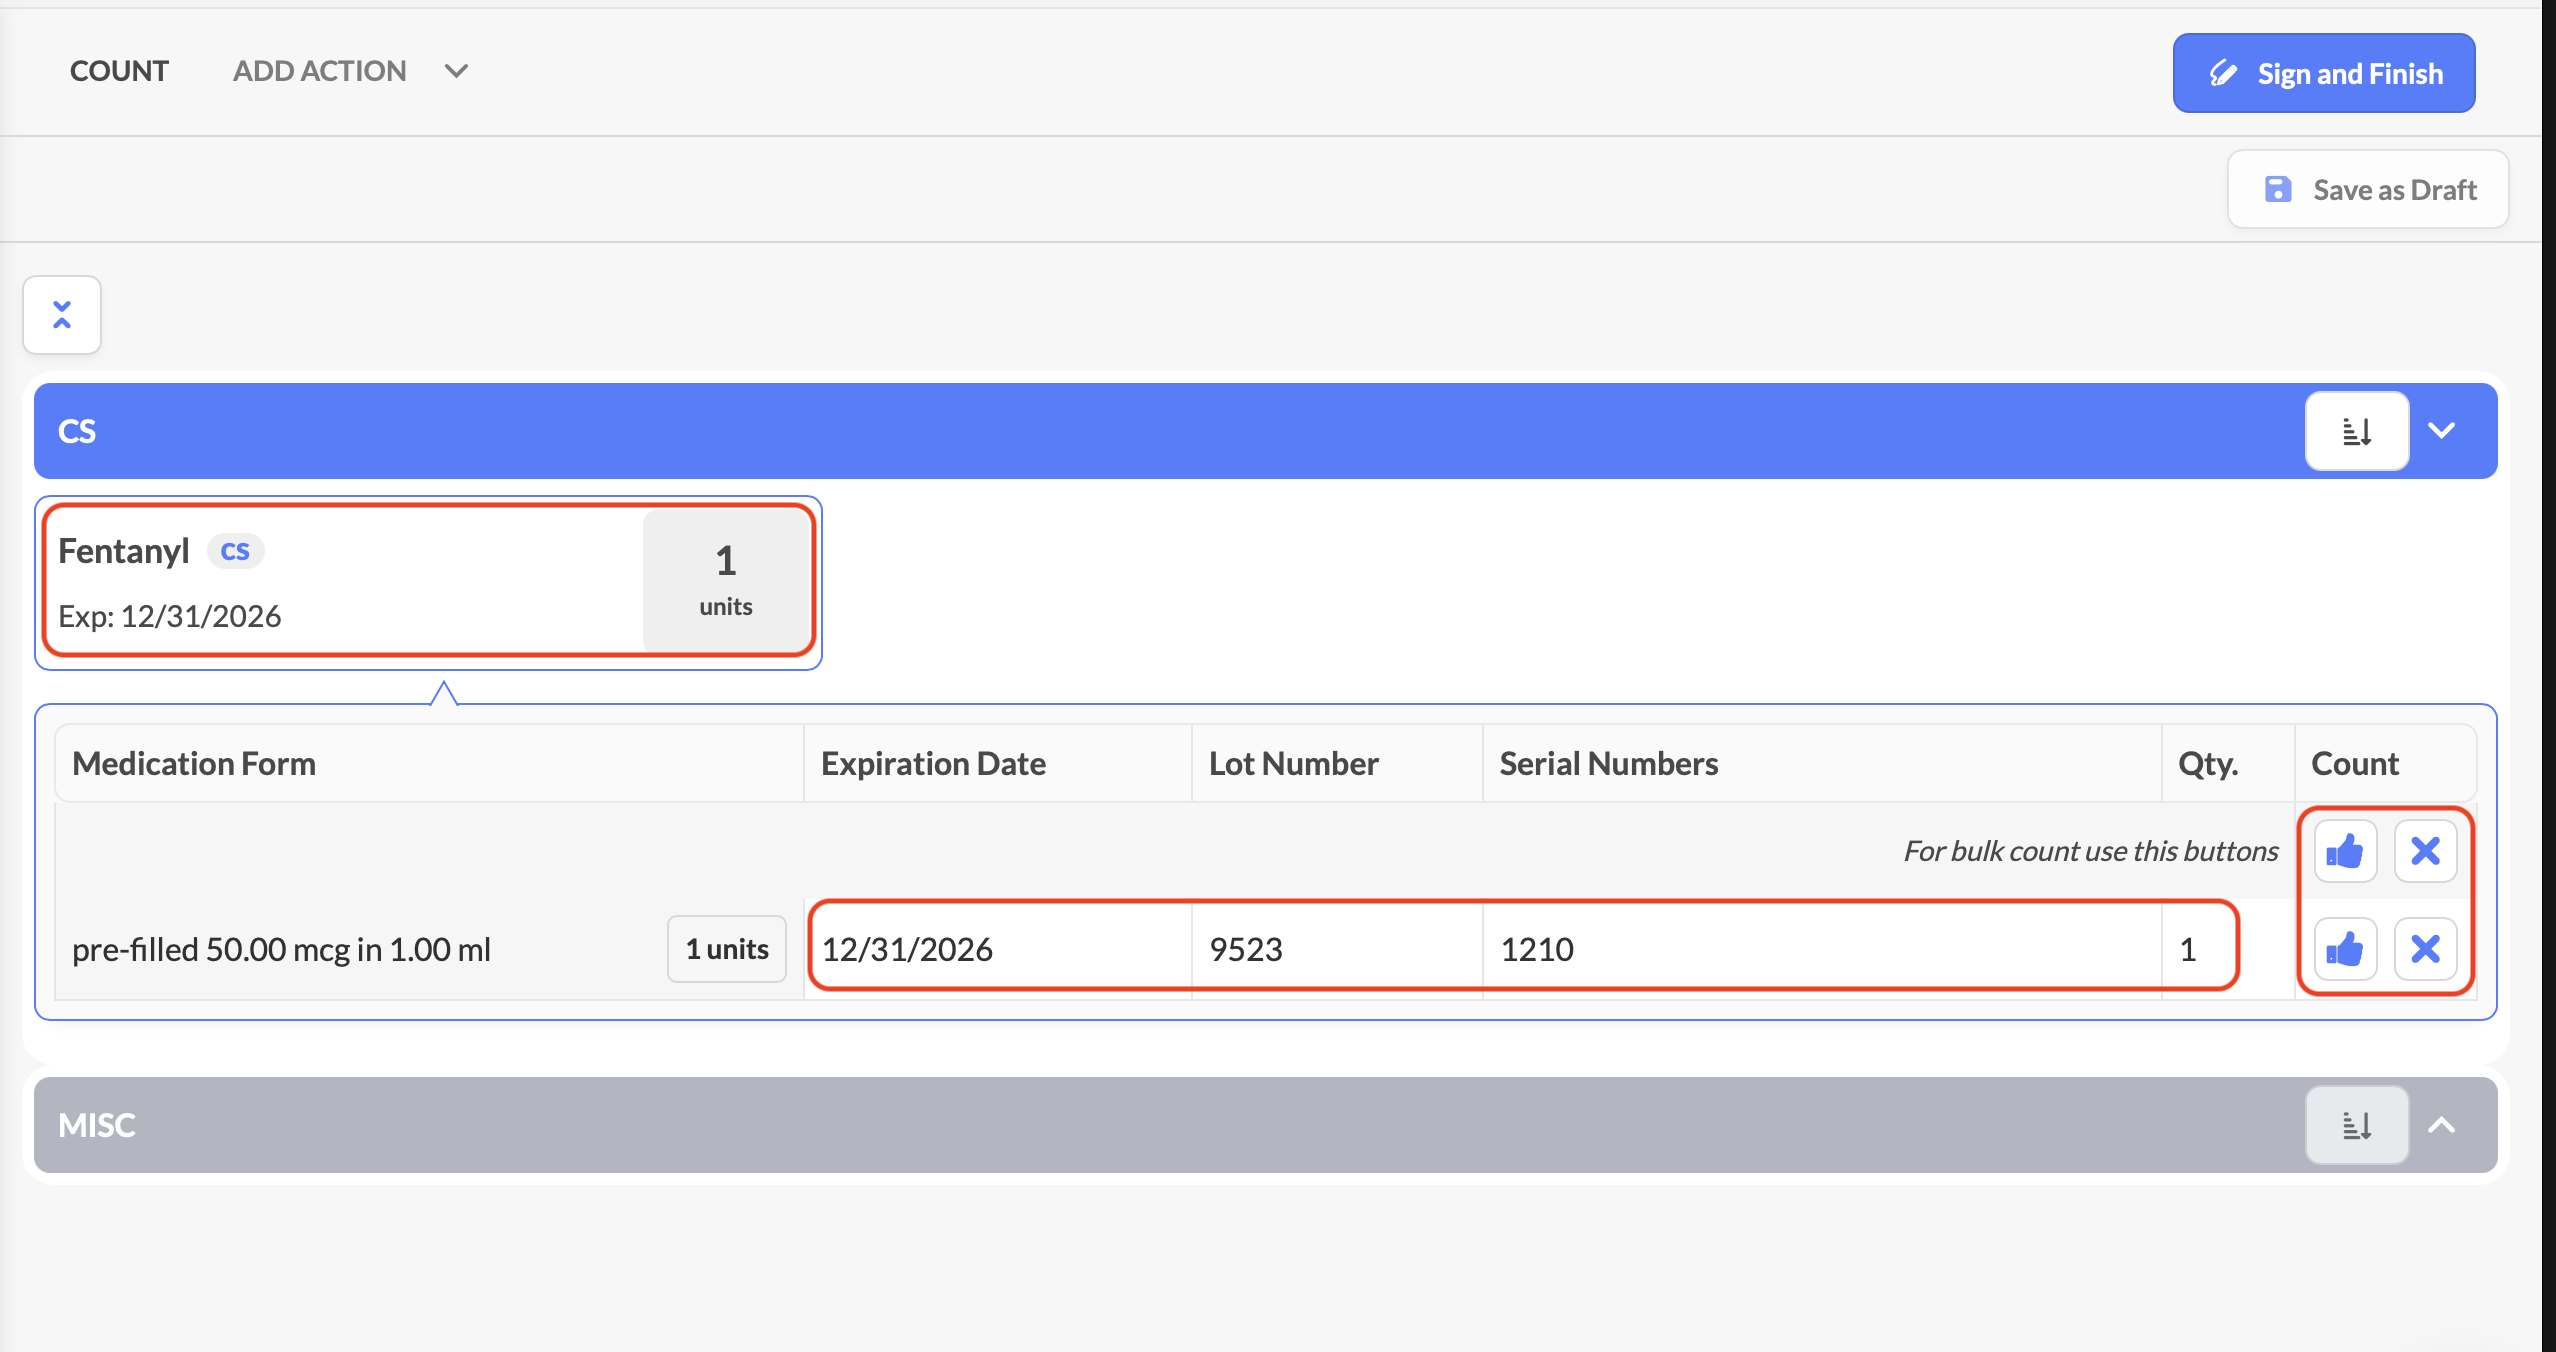The image size is (2556, 1352).
Task: Click the sort icon in CS header
Action: [x=2356, y=431]
